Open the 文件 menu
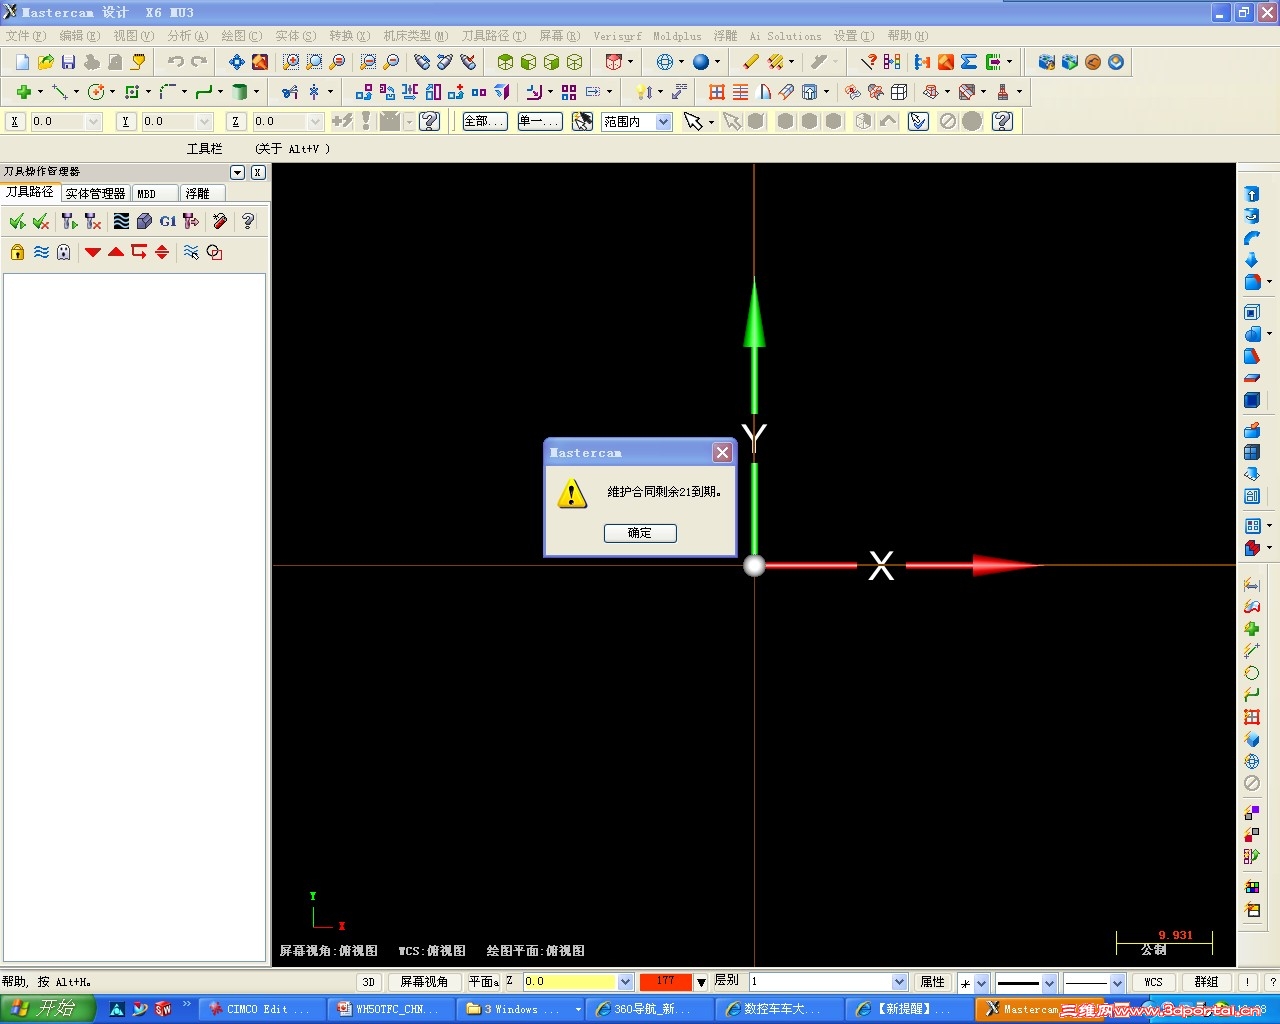 tap(25, 36)
